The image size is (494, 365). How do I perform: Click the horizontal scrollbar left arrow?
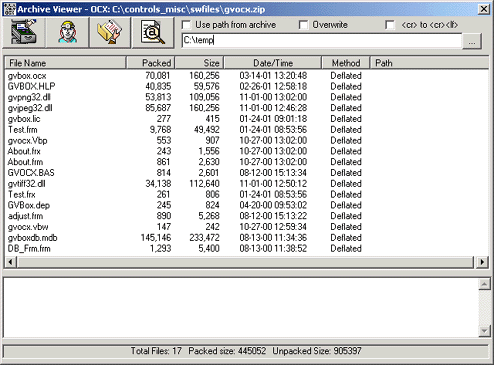[x=10, y=262]
